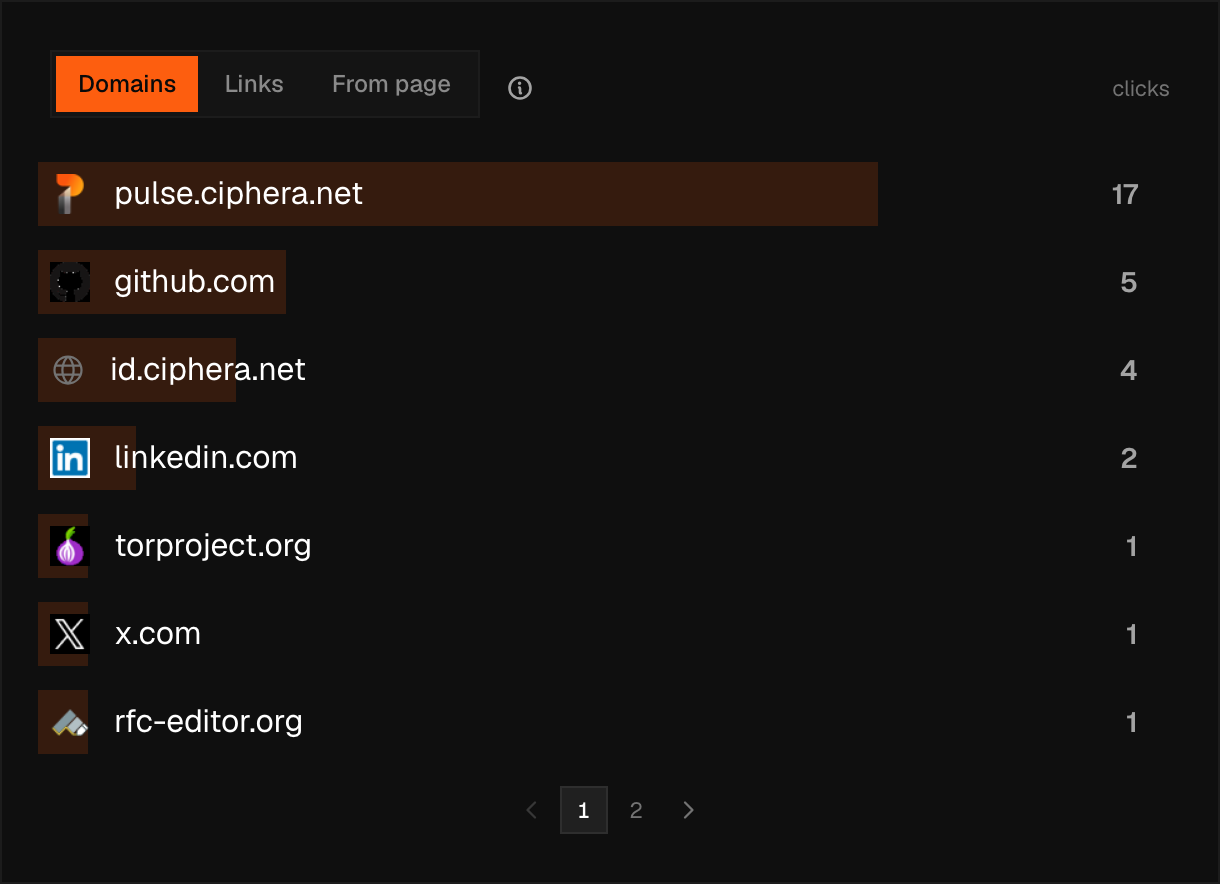Click the click count for rfc-editor.org
Viewport: 1220px width, 884px height.
1132,722
